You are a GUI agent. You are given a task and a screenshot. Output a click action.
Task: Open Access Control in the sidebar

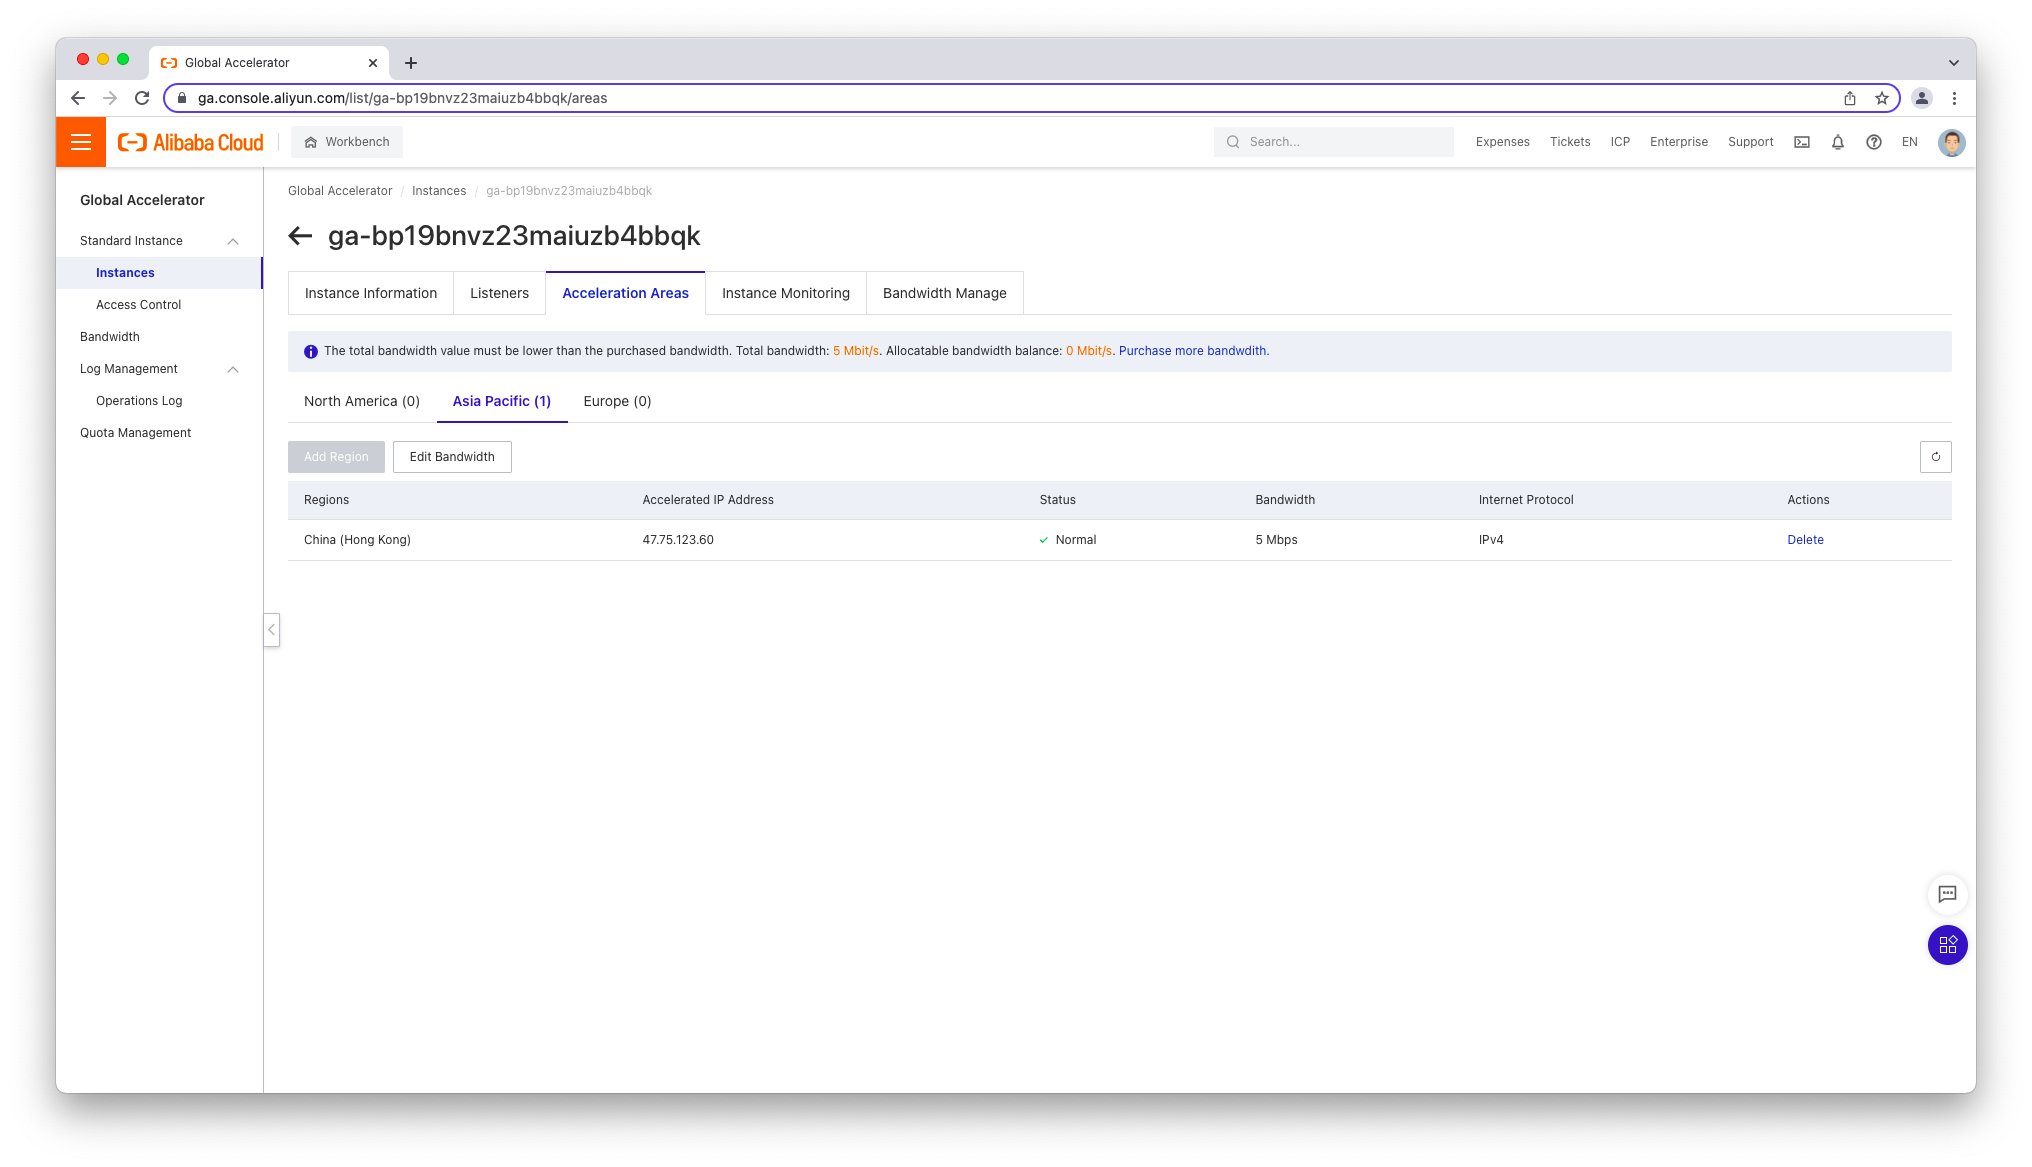coord(139,305)
